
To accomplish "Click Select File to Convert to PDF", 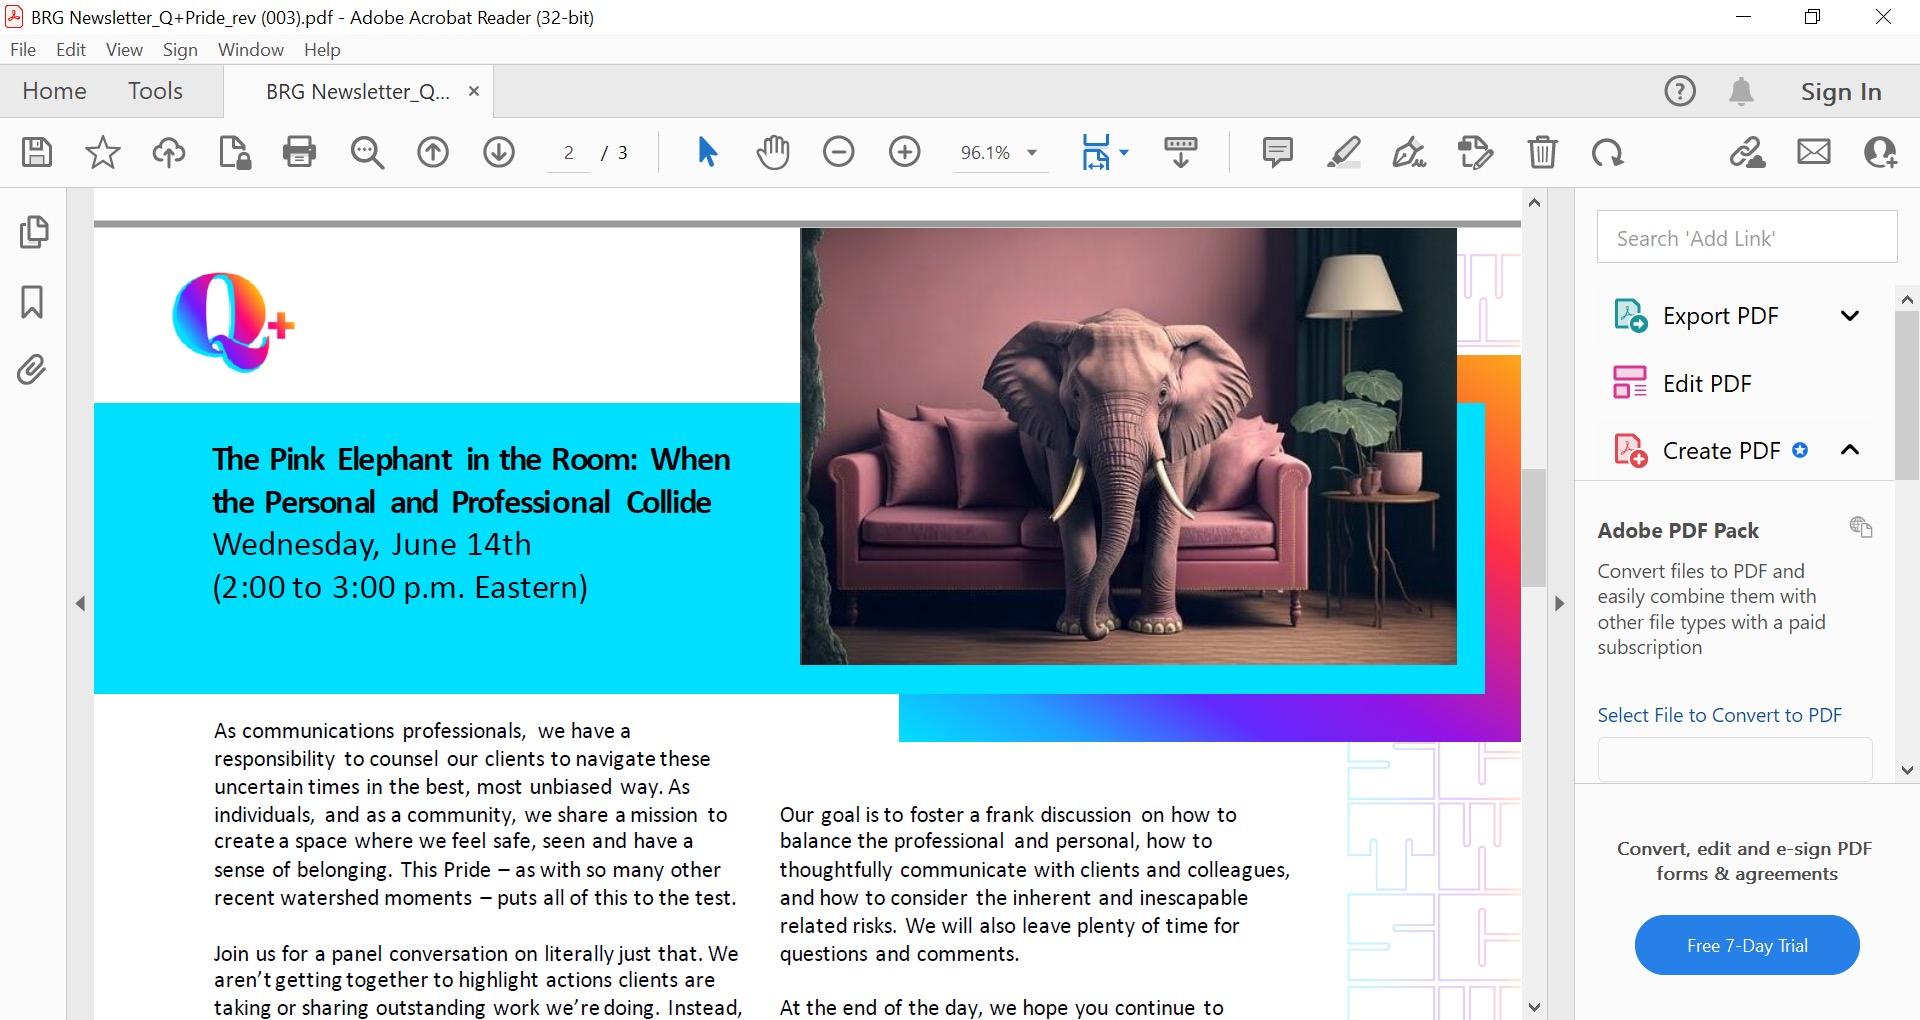I will (x=1719, y=715).
